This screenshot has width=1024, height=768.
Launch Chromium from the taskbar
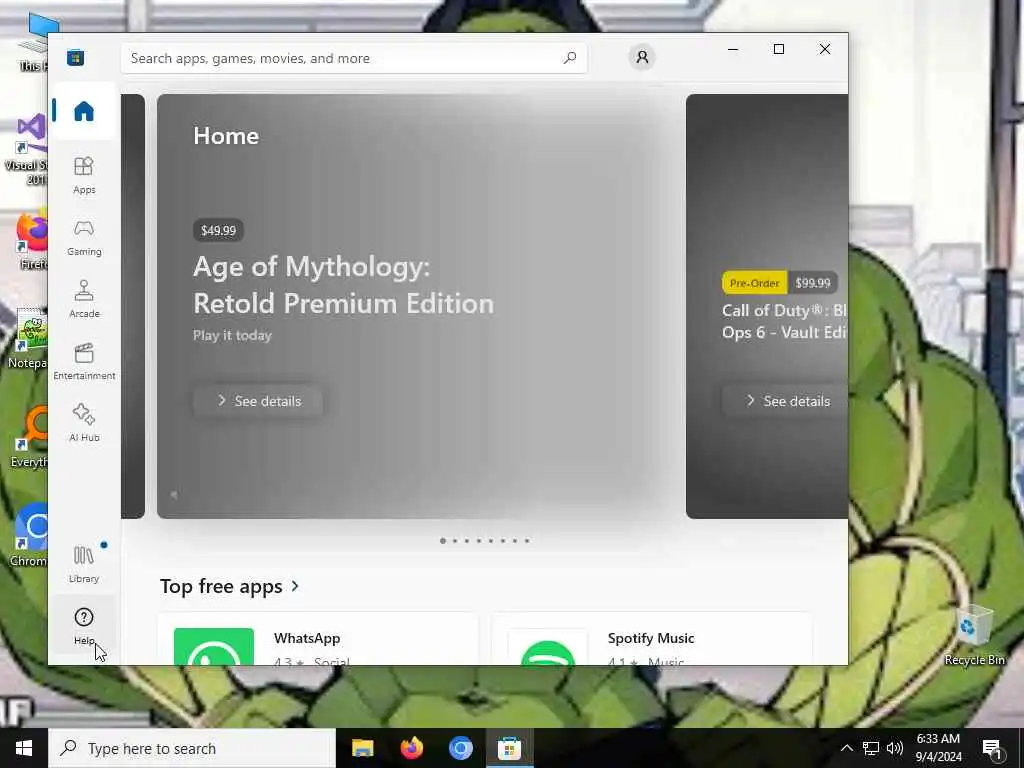460,748
